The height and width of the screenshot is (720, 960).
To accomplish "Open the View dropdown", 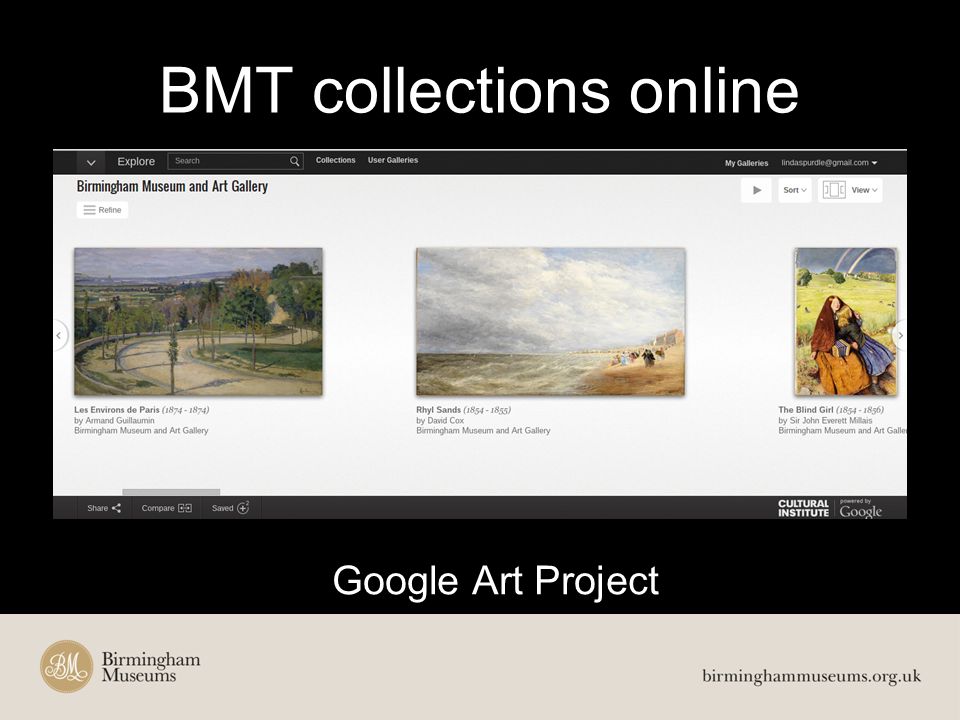I will point(864,190).
